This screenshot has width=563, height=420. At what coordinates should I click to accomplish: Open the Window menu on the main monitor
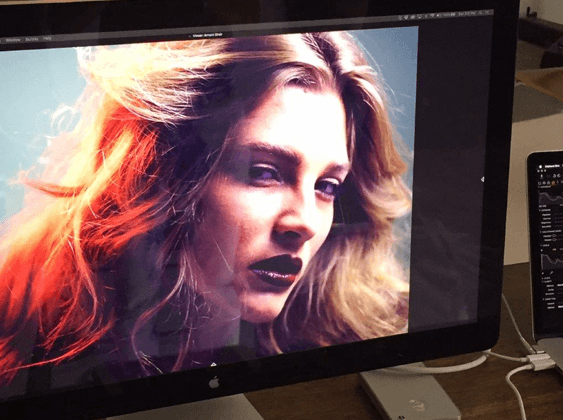click(13, 40)
